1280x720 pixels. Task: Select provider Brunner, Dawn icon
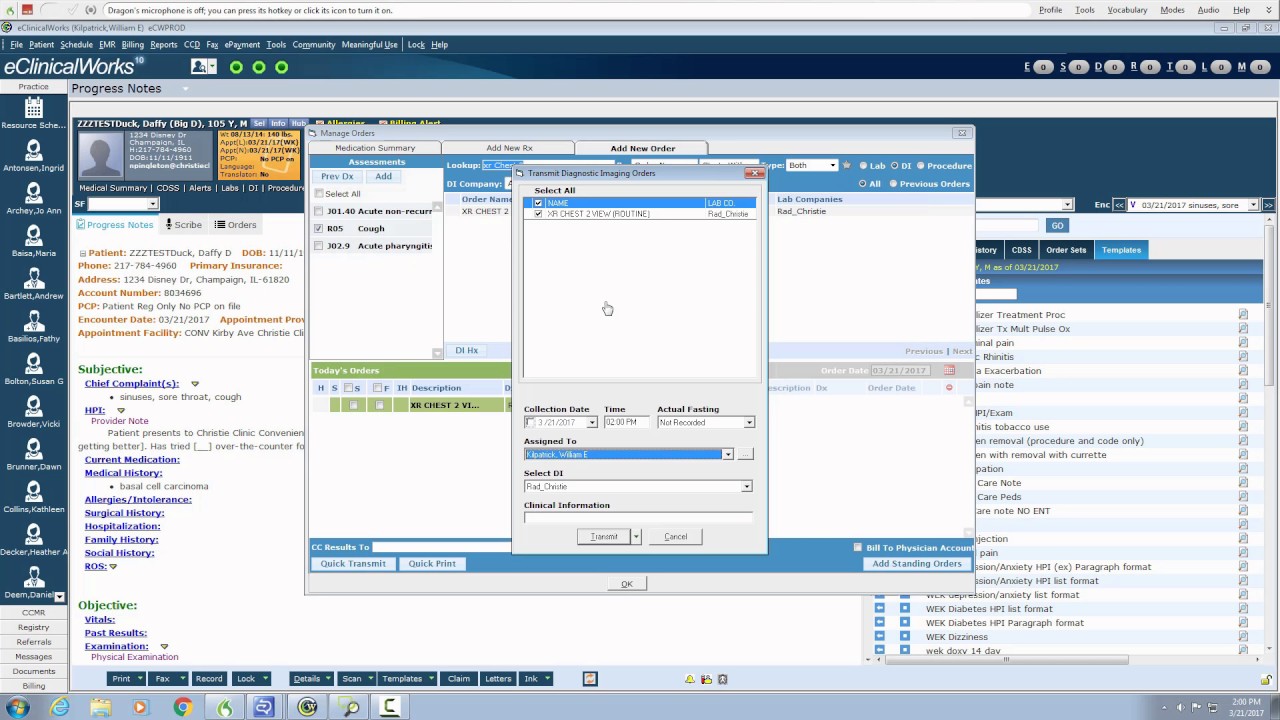tap(33, 449)
